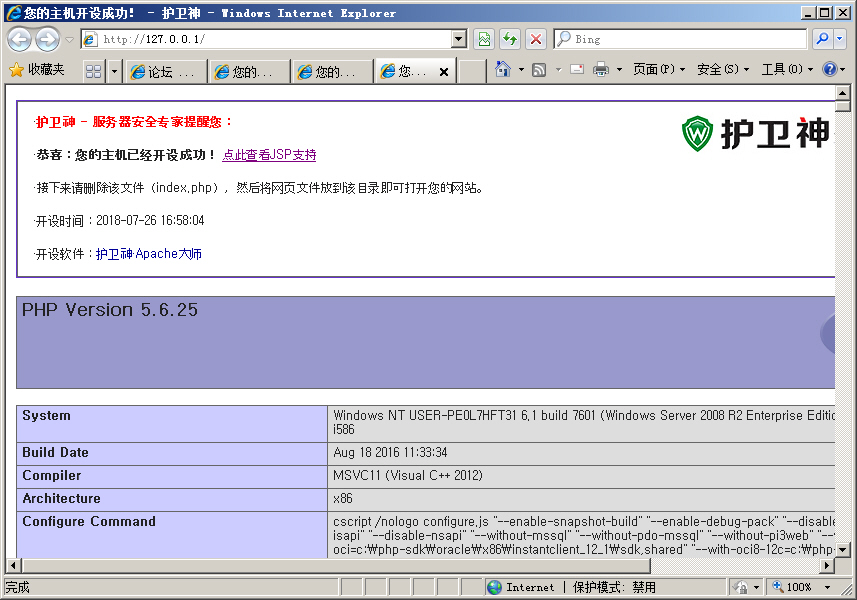857x600 pixels.
Task: Click the Home icon in command bar
Action: click(x=503, y=70)
